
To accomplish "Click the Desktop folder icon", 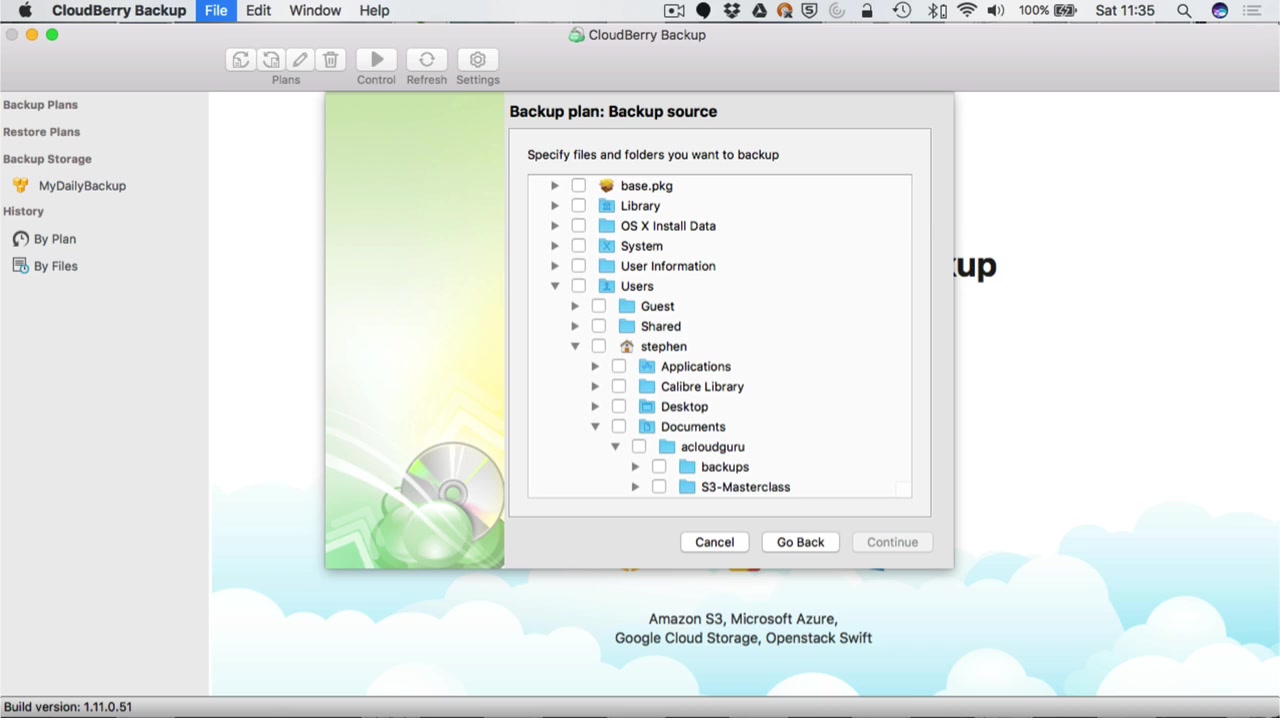I will click(x=647, y=406).
